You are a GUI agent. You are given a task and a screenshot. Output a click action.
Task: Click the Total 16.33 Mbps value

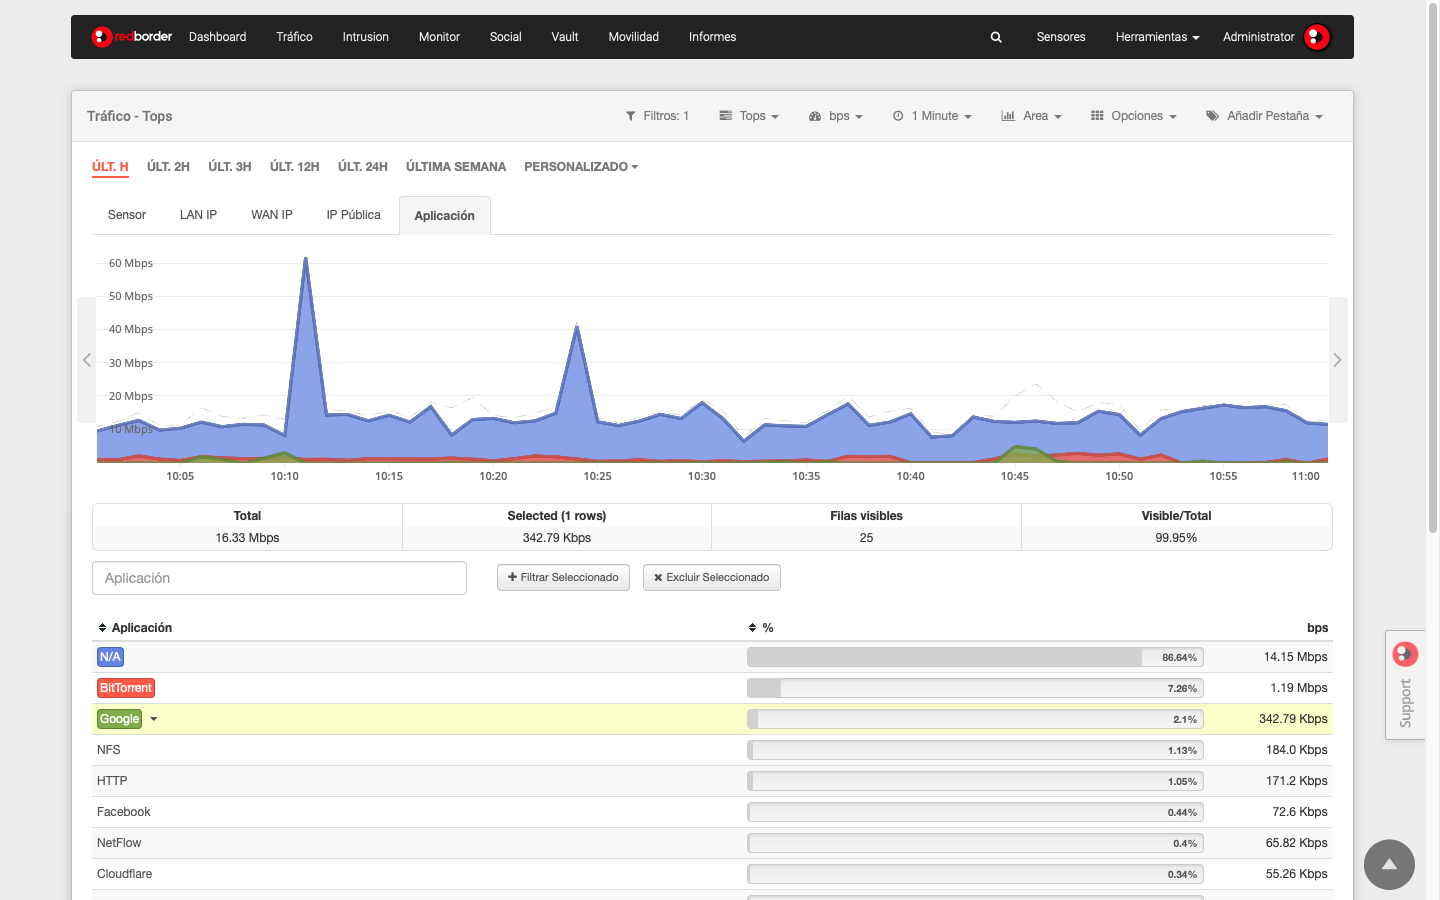[247, 538]
